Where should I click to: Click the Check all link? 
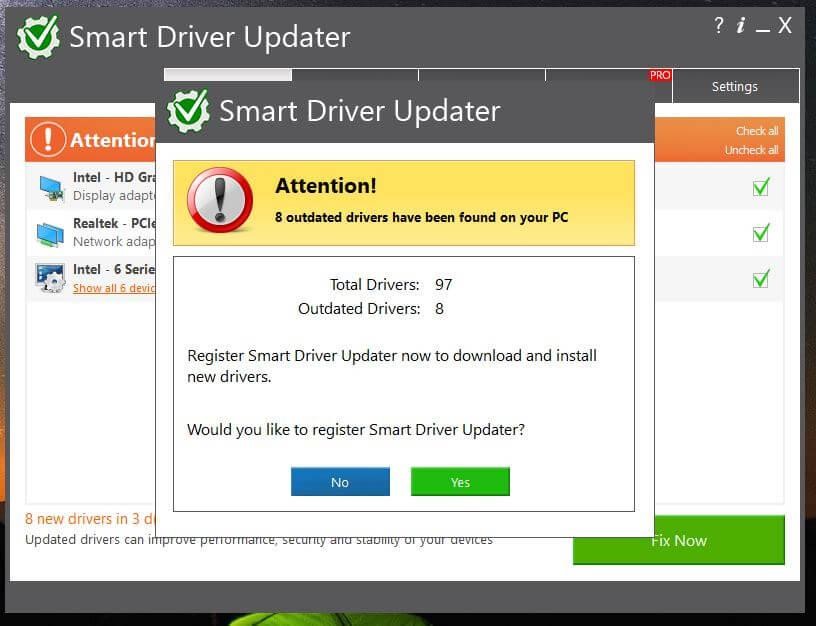[x=757, y=131]
